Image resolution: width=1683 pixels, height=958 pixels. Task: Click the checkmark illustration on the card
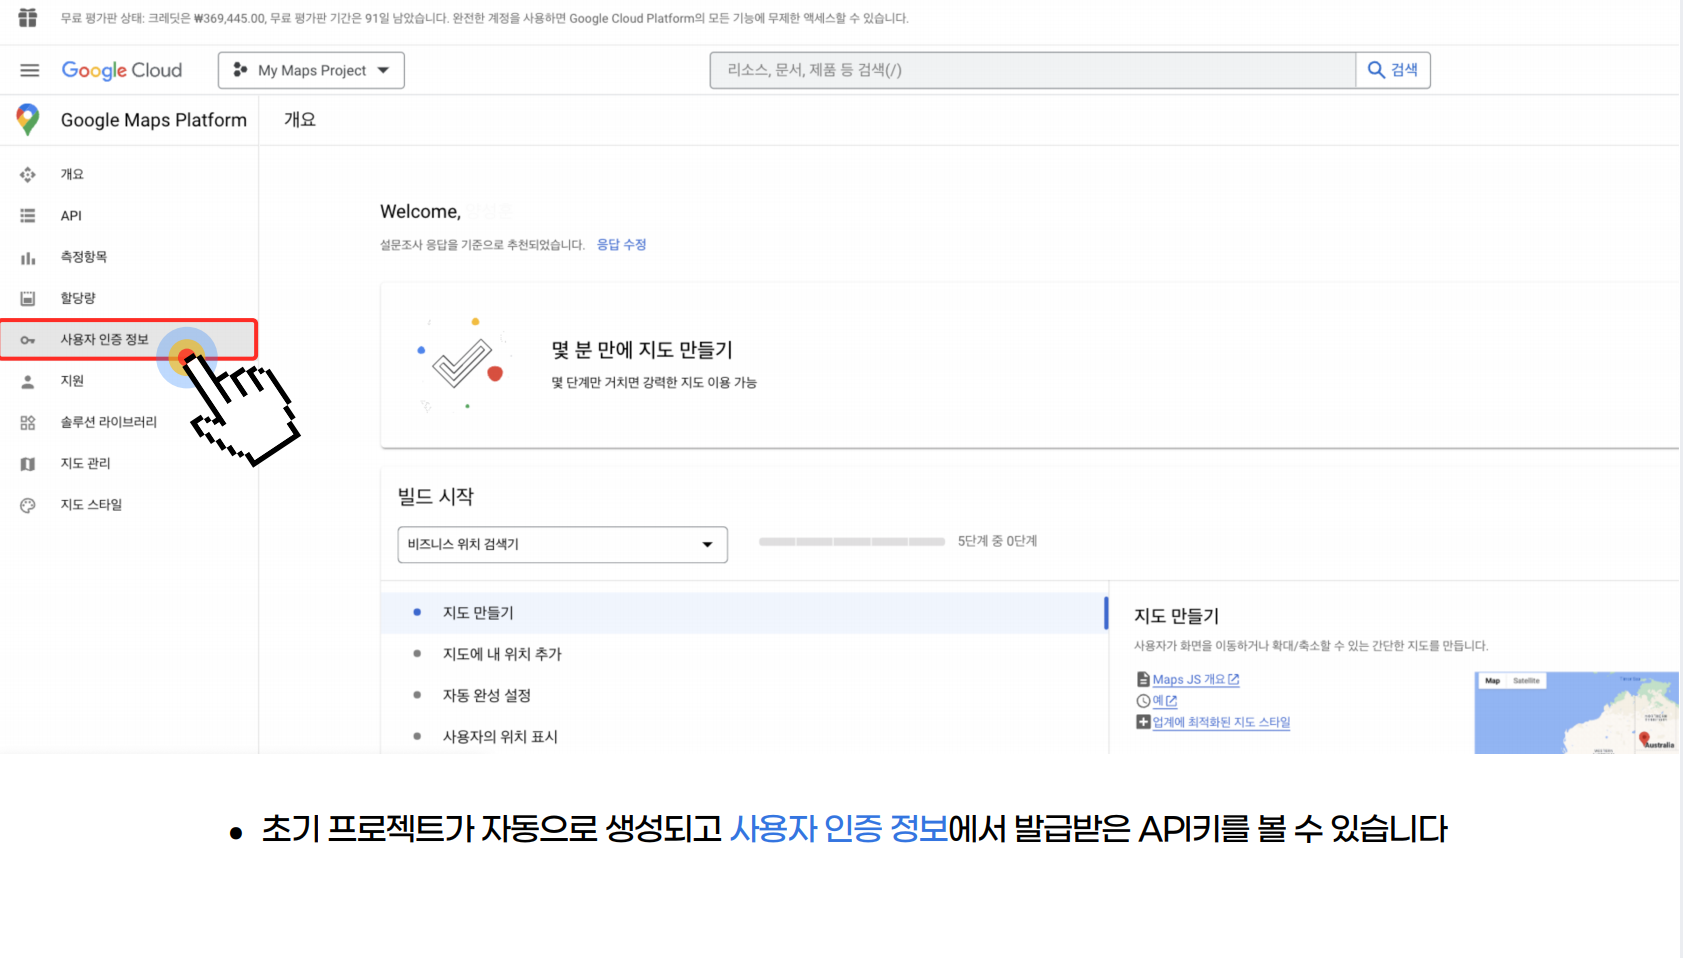pos(462,363)
